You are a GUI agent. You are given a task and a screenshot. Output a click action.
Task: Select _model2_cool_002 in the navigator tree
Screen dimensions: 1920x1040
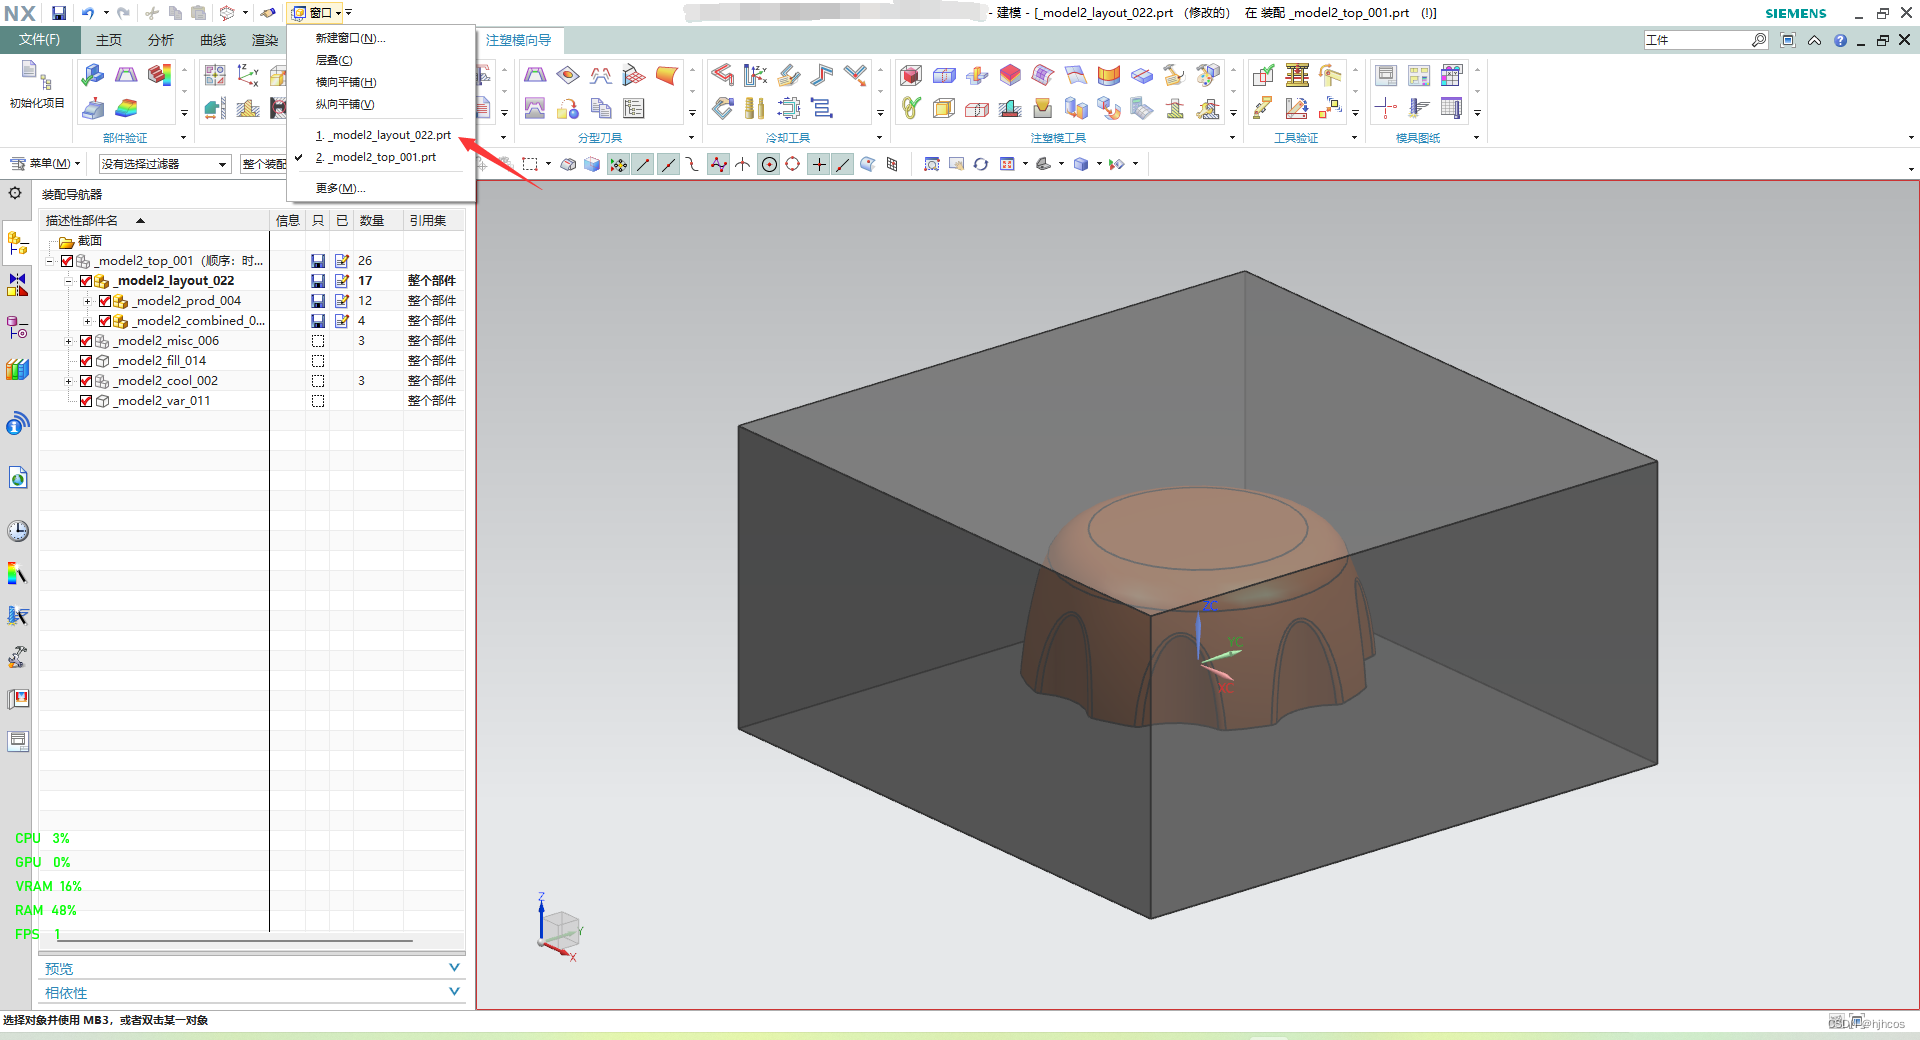[x=166, y=381]
